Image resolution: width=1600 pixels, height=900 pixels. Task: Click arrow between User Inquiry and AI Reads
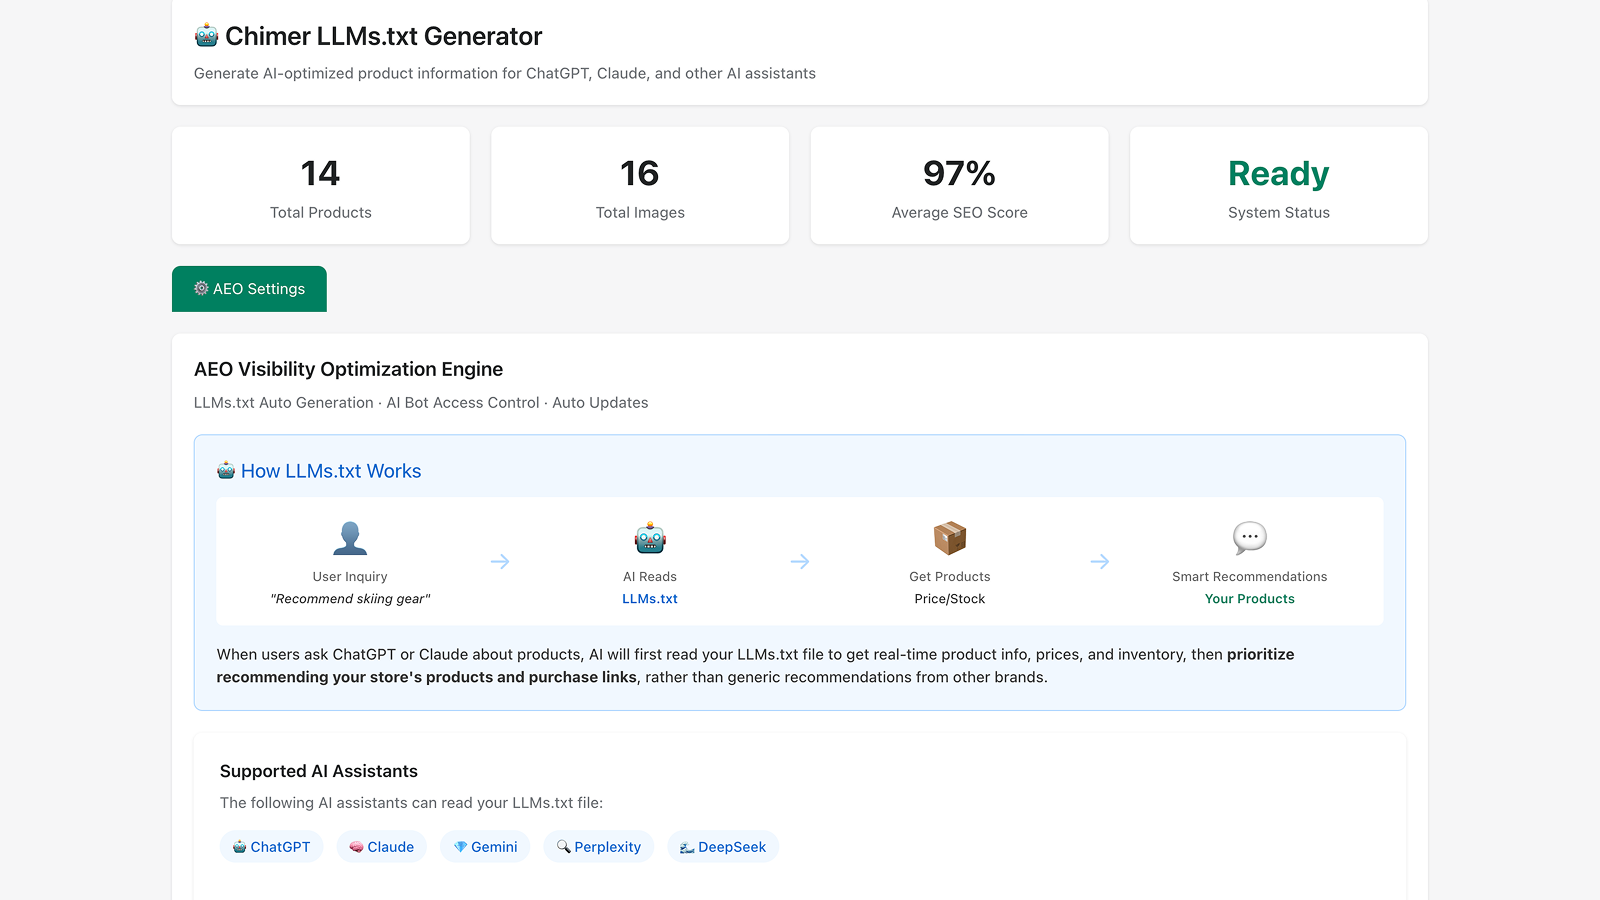[500, 562]
